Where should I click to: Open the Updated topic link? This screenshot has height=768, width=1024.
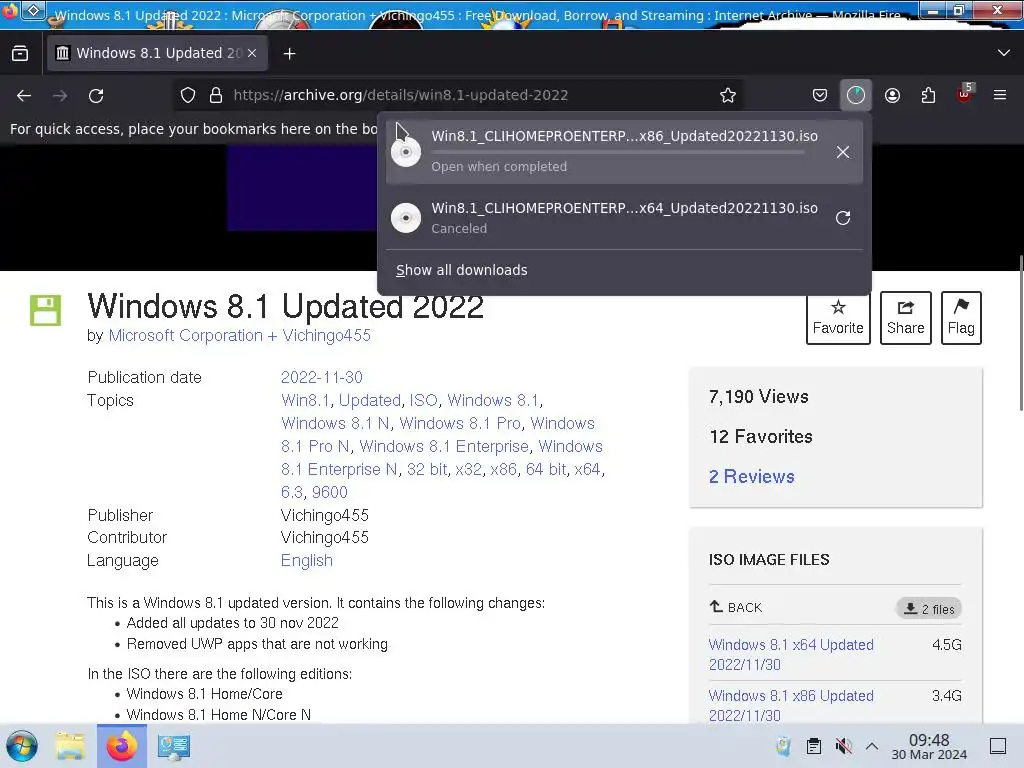tap(370, 400)
